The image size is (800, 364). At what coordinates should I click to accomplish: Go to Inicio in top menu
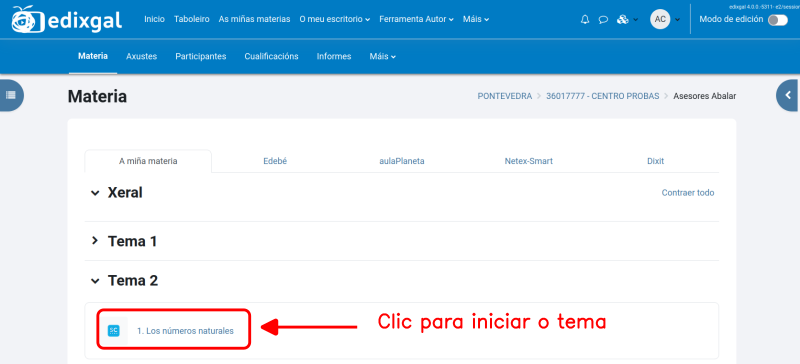tap(154, 19)
